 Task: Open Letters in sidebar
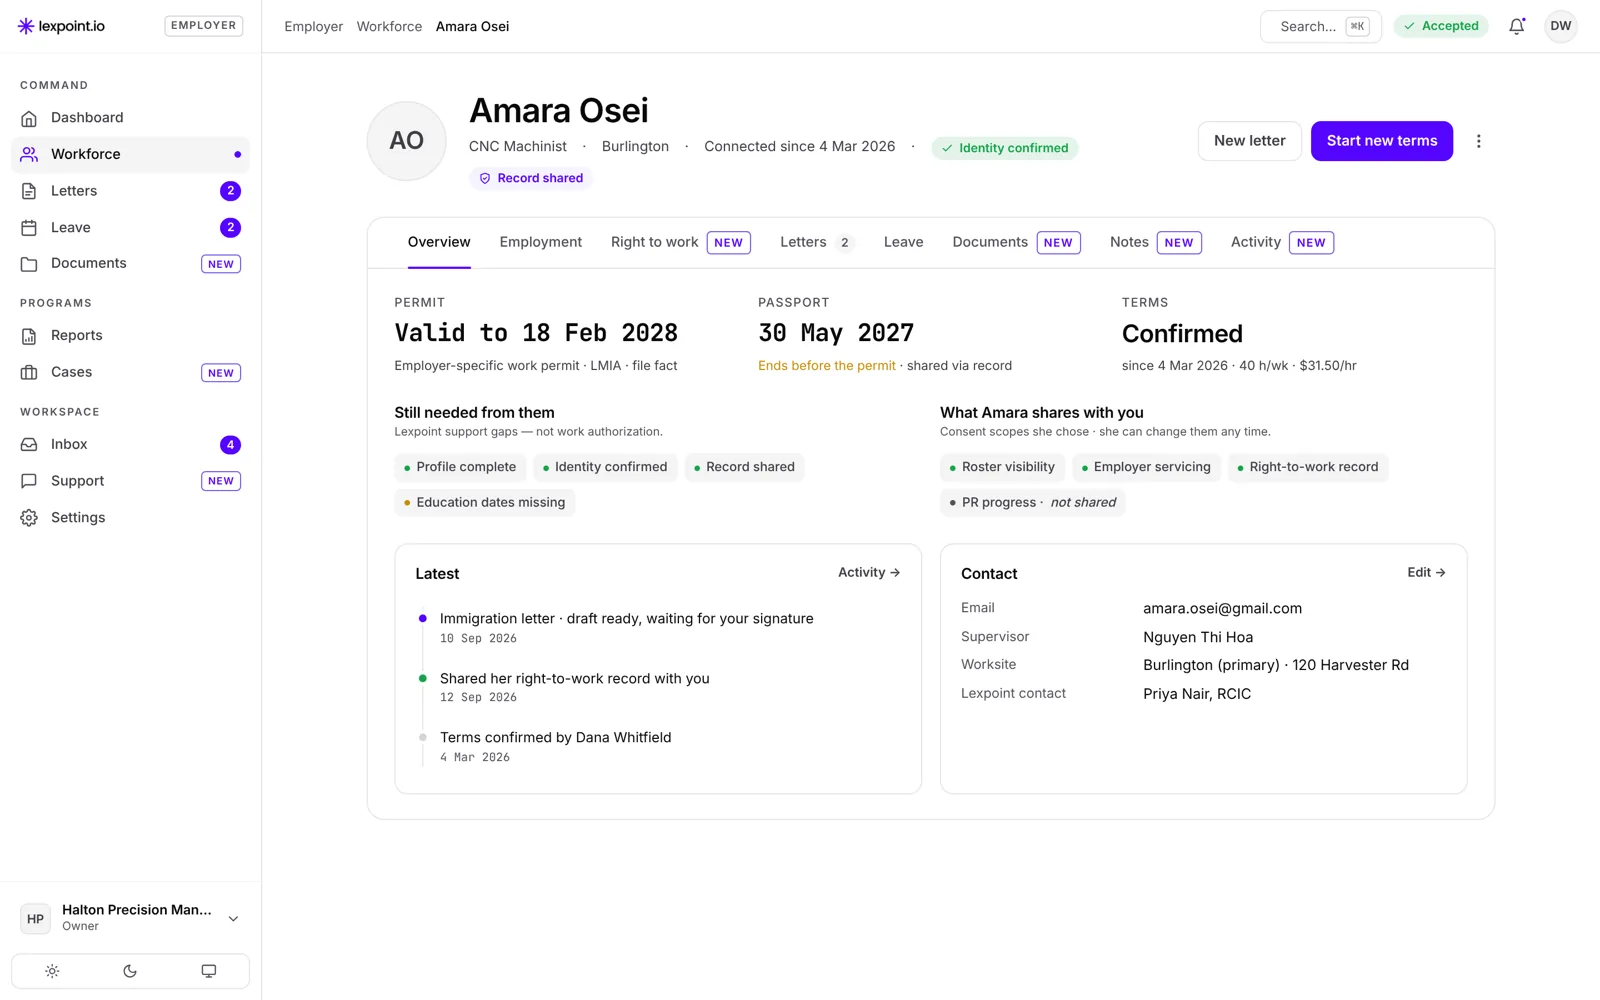130,191
